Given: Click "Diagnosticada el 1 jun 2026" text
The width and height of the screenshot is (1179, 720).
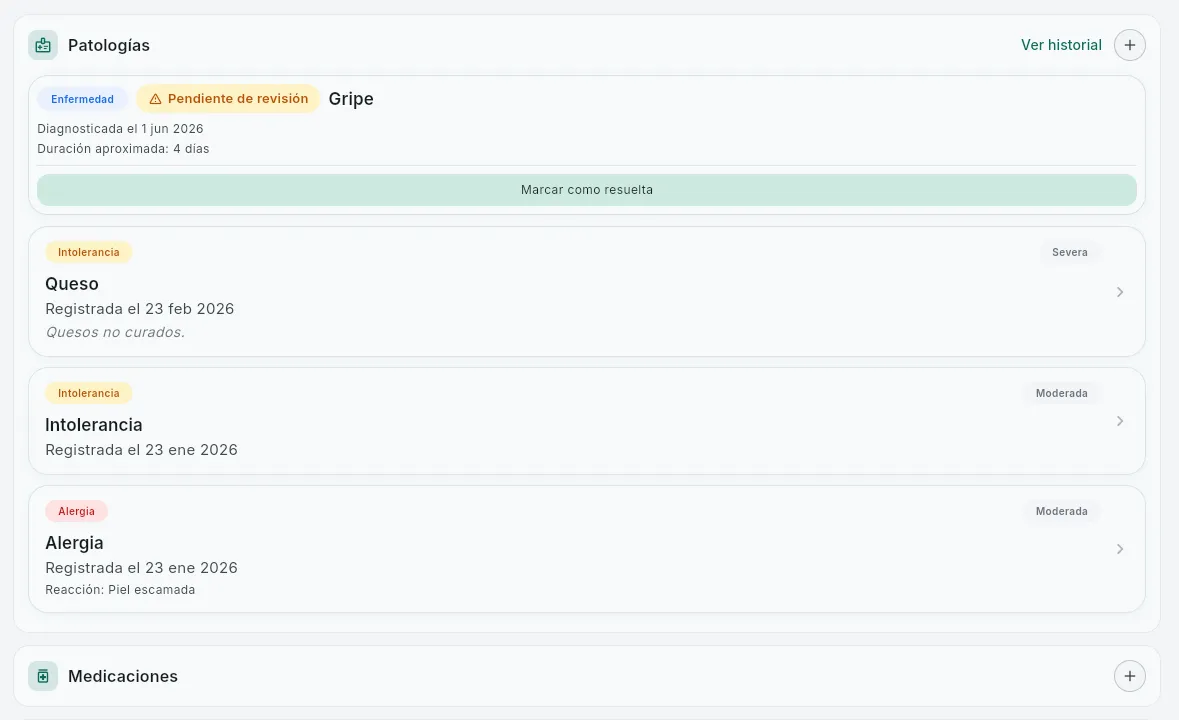Looking at the screenshot, I should tap(120, 129).
